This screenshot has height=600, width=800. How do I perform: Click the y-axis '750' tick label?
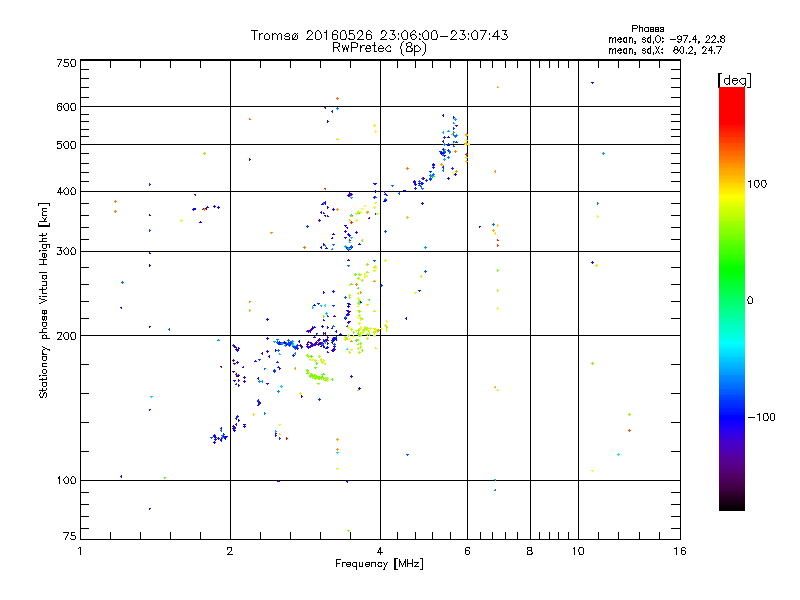66,63
